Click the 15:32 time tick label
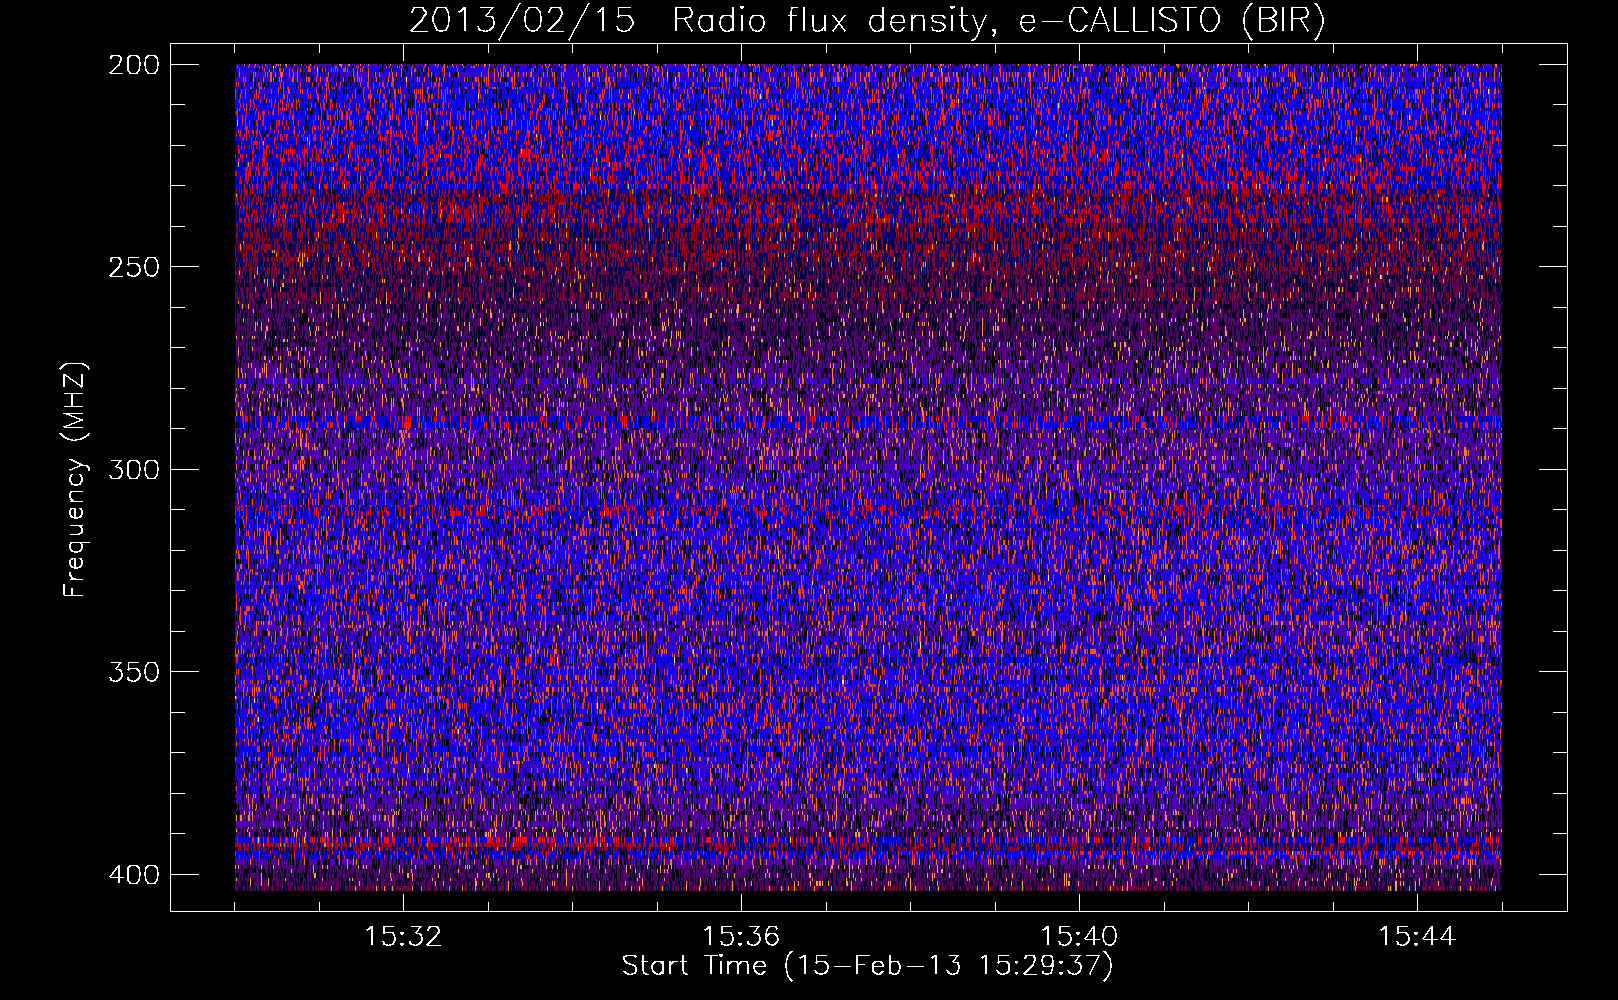Image resolution: width=1618 pixels, height=1000 pixels. 403,937
